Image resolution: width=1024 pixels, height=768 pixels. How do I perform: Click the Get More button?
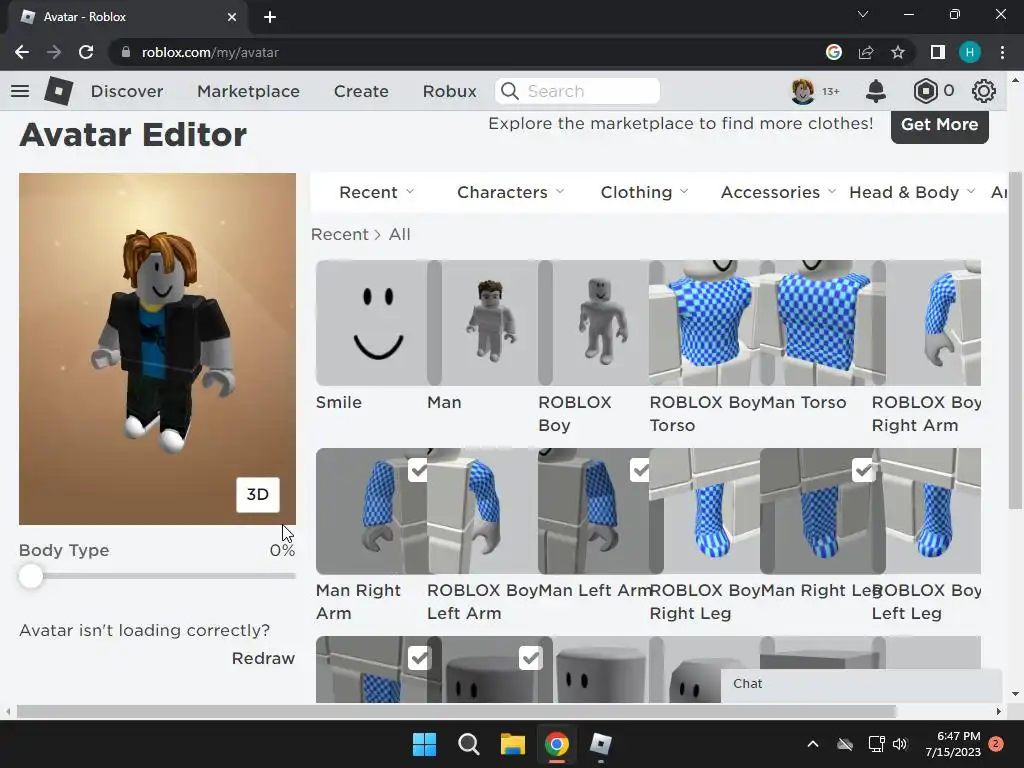click(x=939, y=125)
